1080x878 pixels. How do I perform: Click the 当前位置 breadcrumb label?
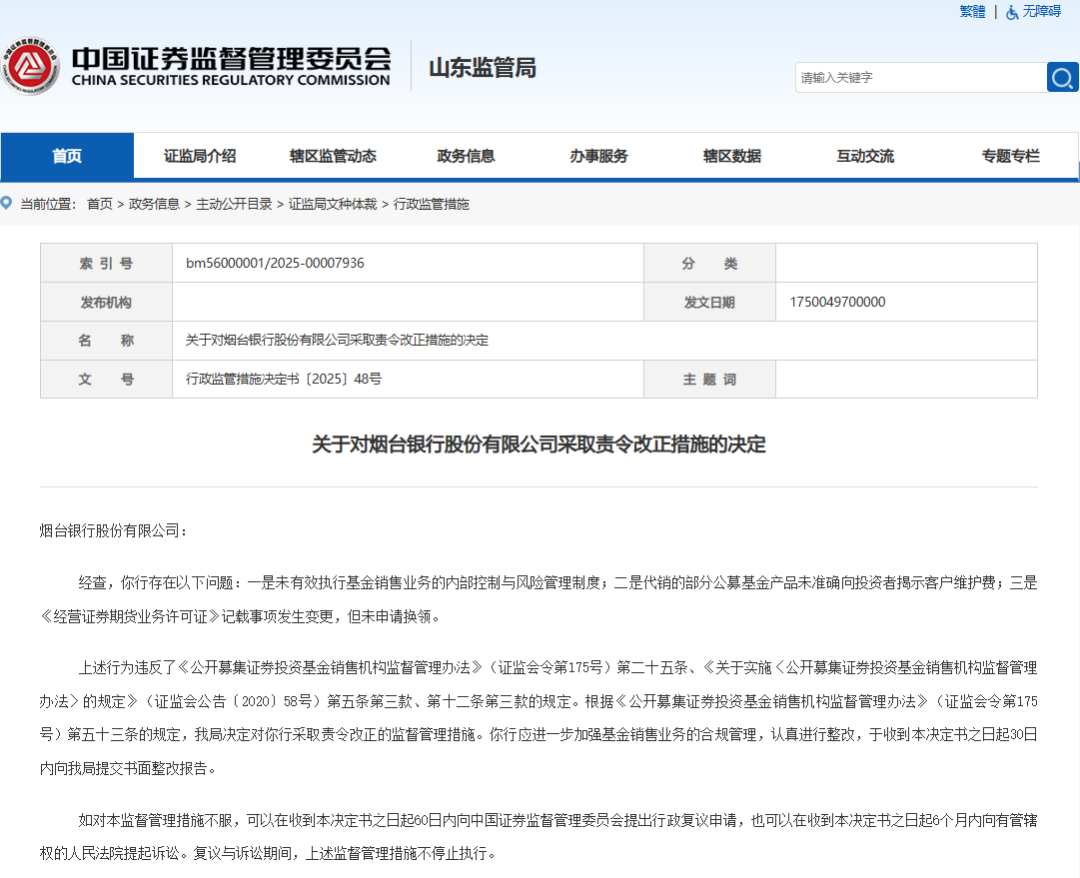pos(47,204)
